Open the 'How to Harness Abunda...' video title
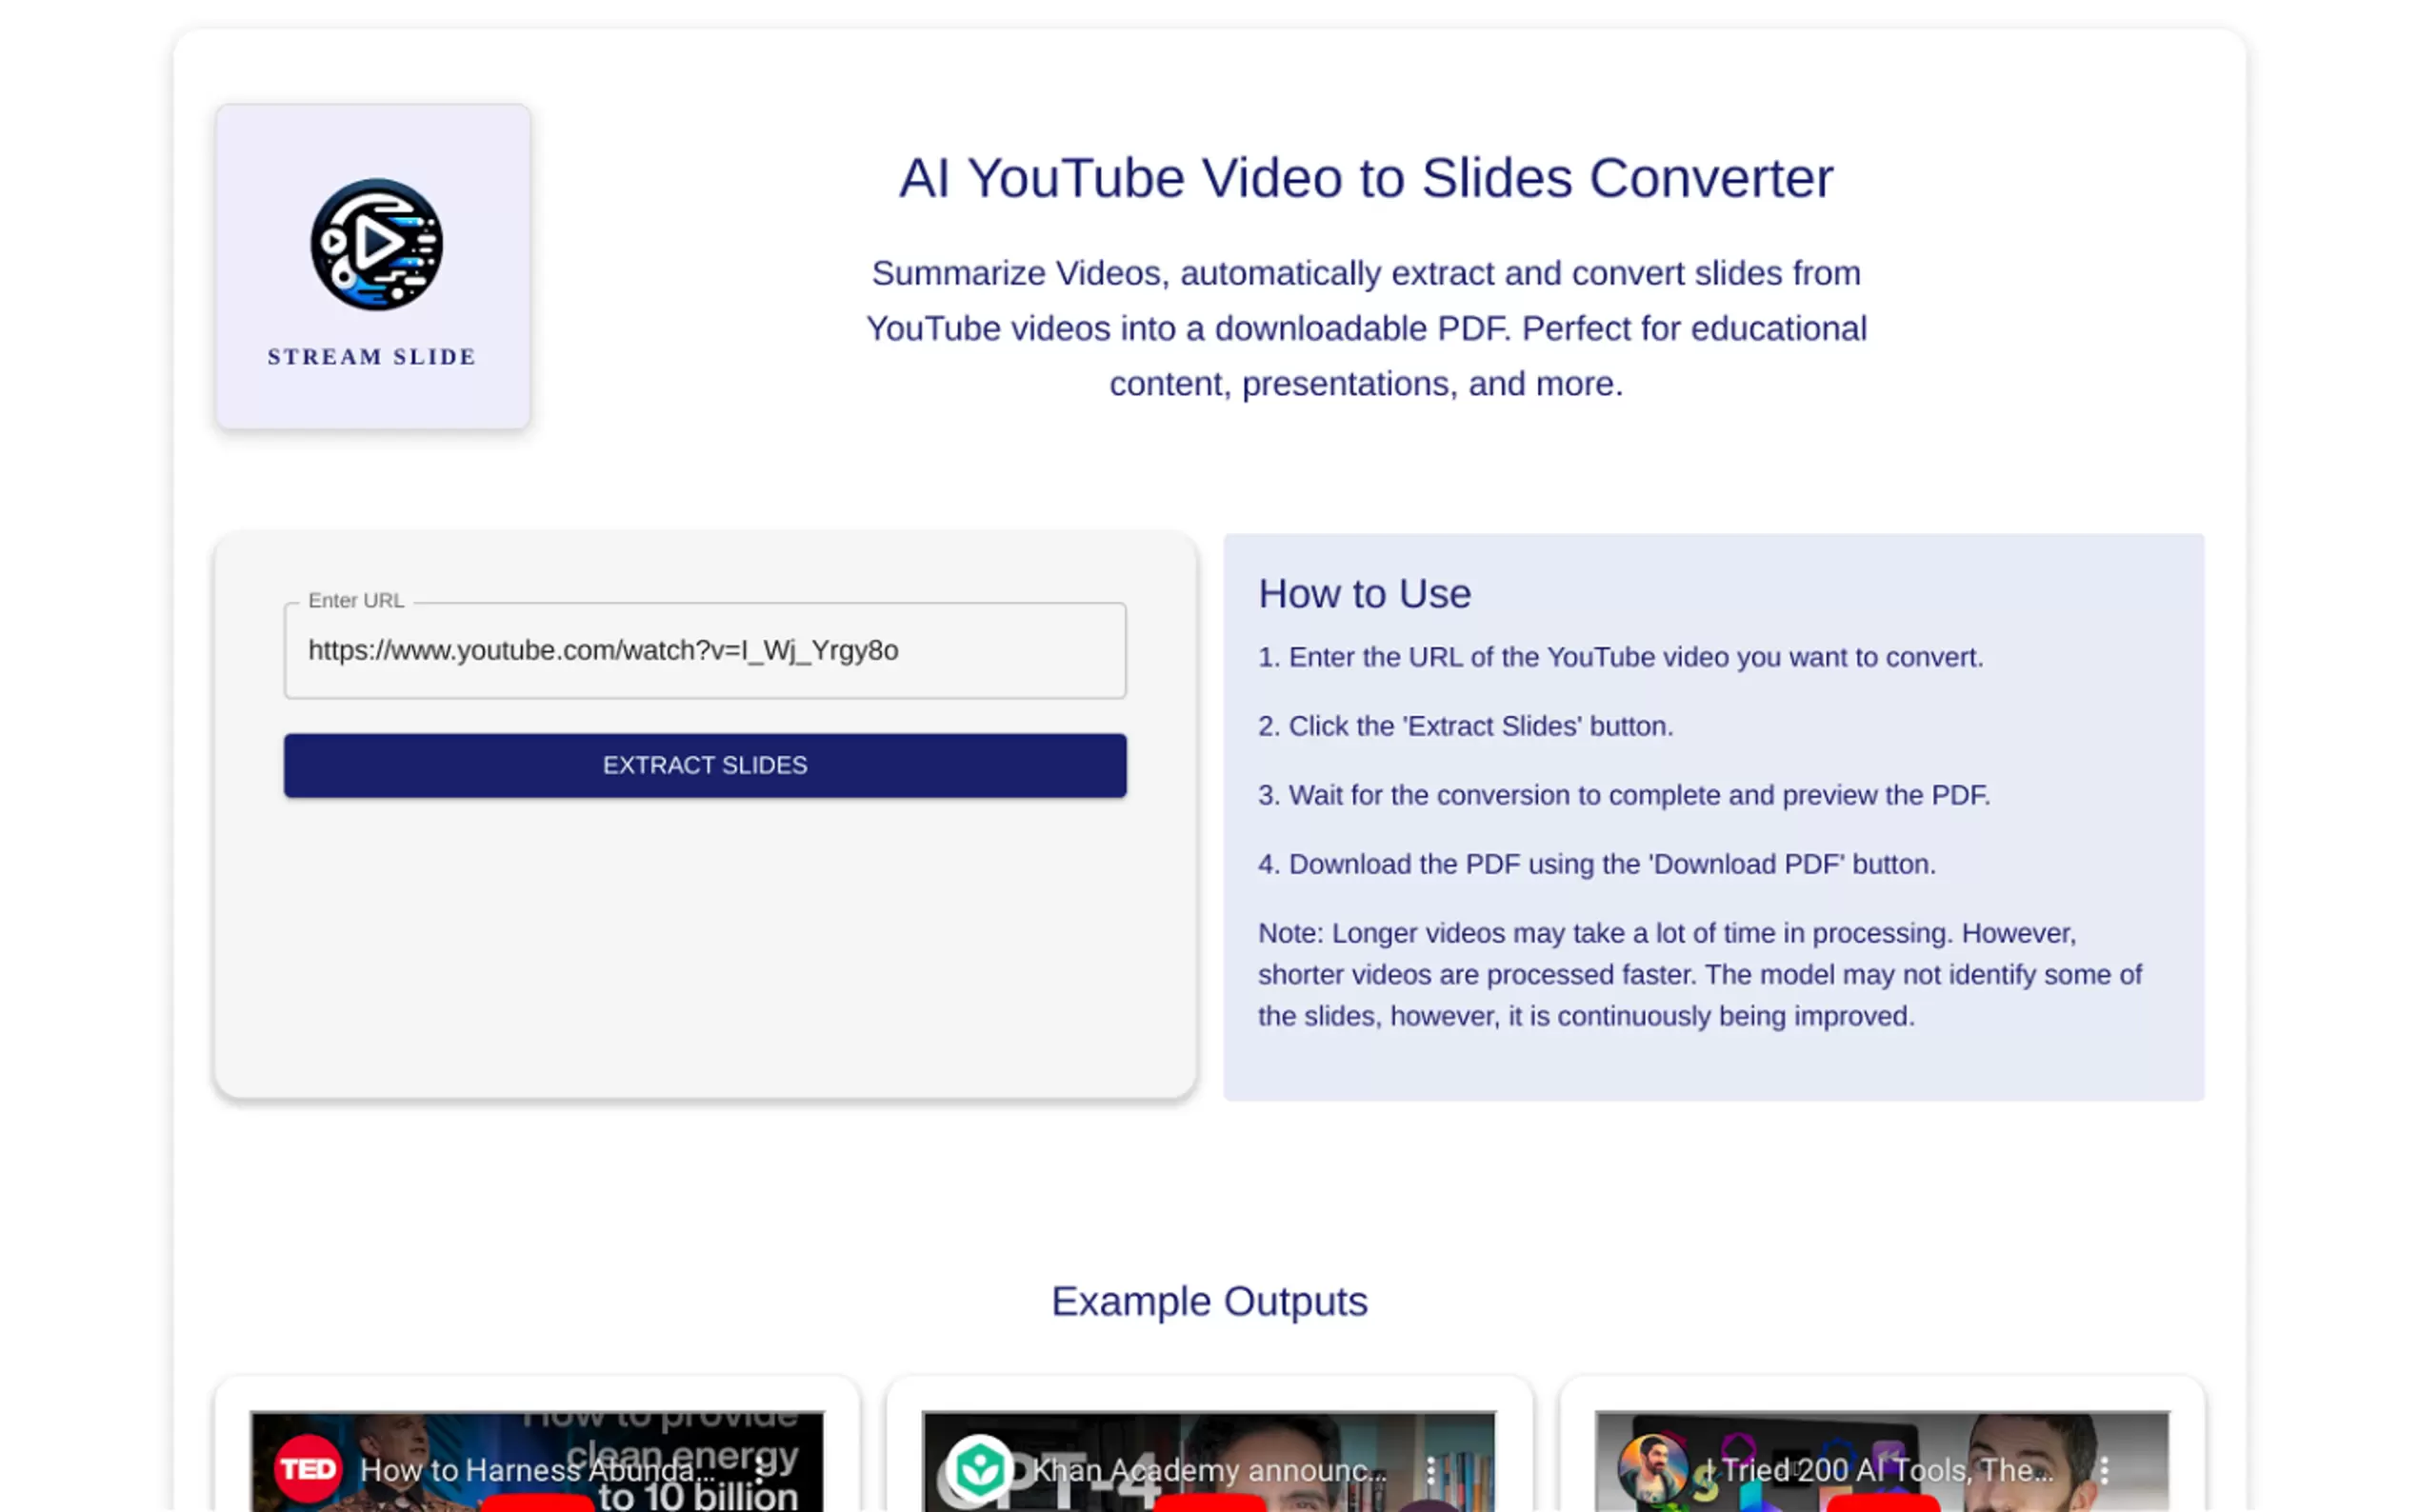The width and height of the screenshot is (2419, 1512). pos(537,1470)
